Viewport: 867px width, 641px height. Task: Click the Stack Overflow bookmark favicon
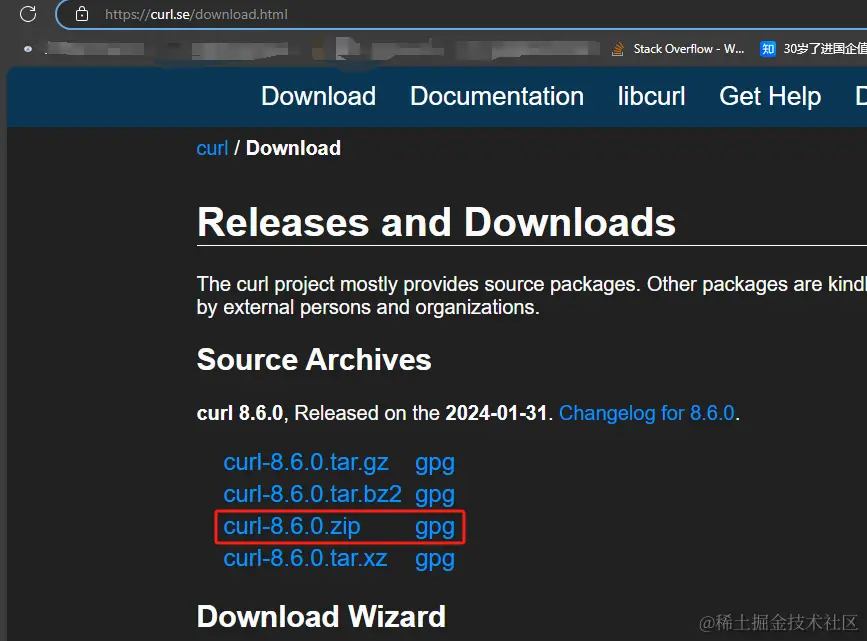pyautogui.click(x=618, y=49)
